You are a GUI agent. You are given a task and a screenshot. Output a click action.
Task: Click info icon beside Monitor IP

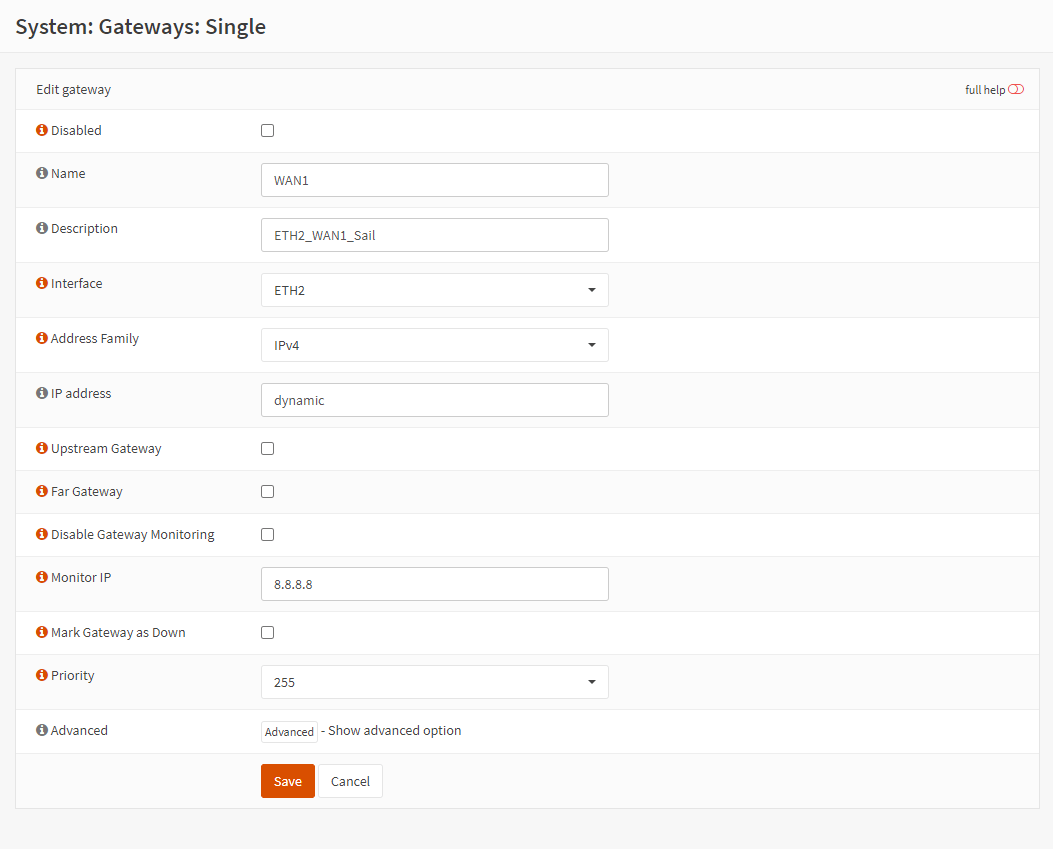[42, 577]
